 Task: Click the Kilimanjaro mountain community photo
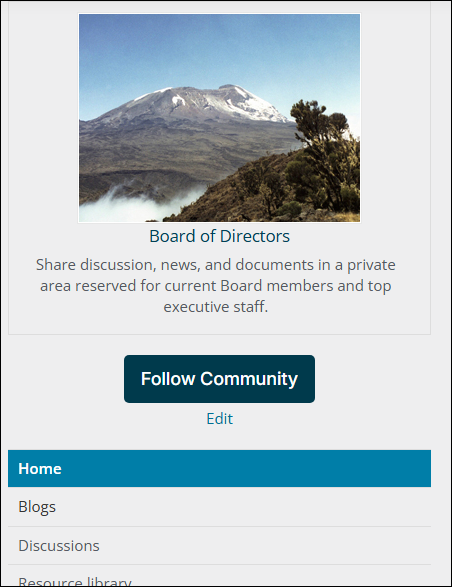point(219,118)
